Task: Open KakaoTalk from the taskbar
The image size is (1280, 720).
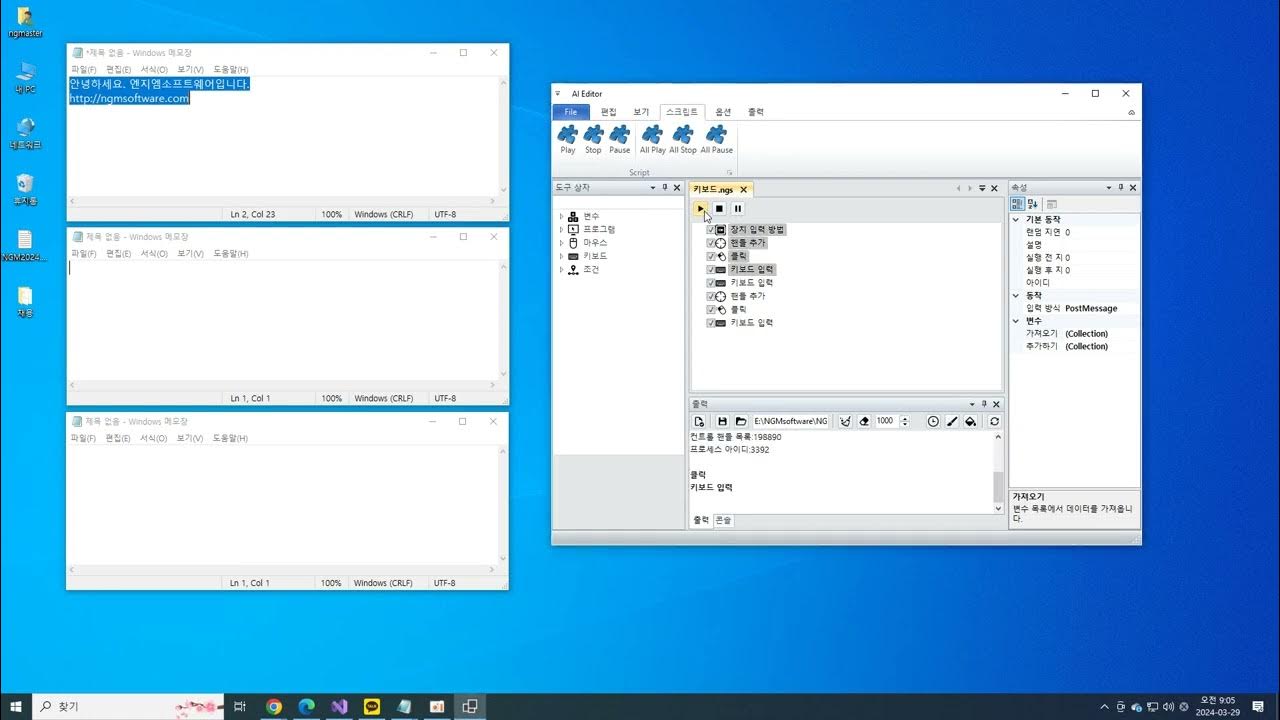Action: [372, 706]
